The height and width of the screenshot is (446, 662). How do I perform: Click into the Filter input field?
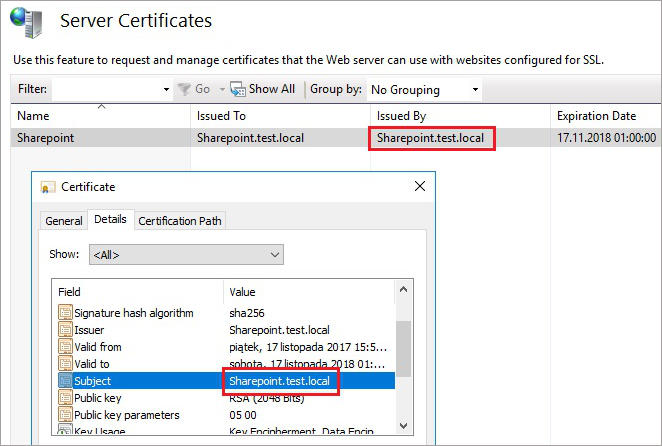click(106, 90)
